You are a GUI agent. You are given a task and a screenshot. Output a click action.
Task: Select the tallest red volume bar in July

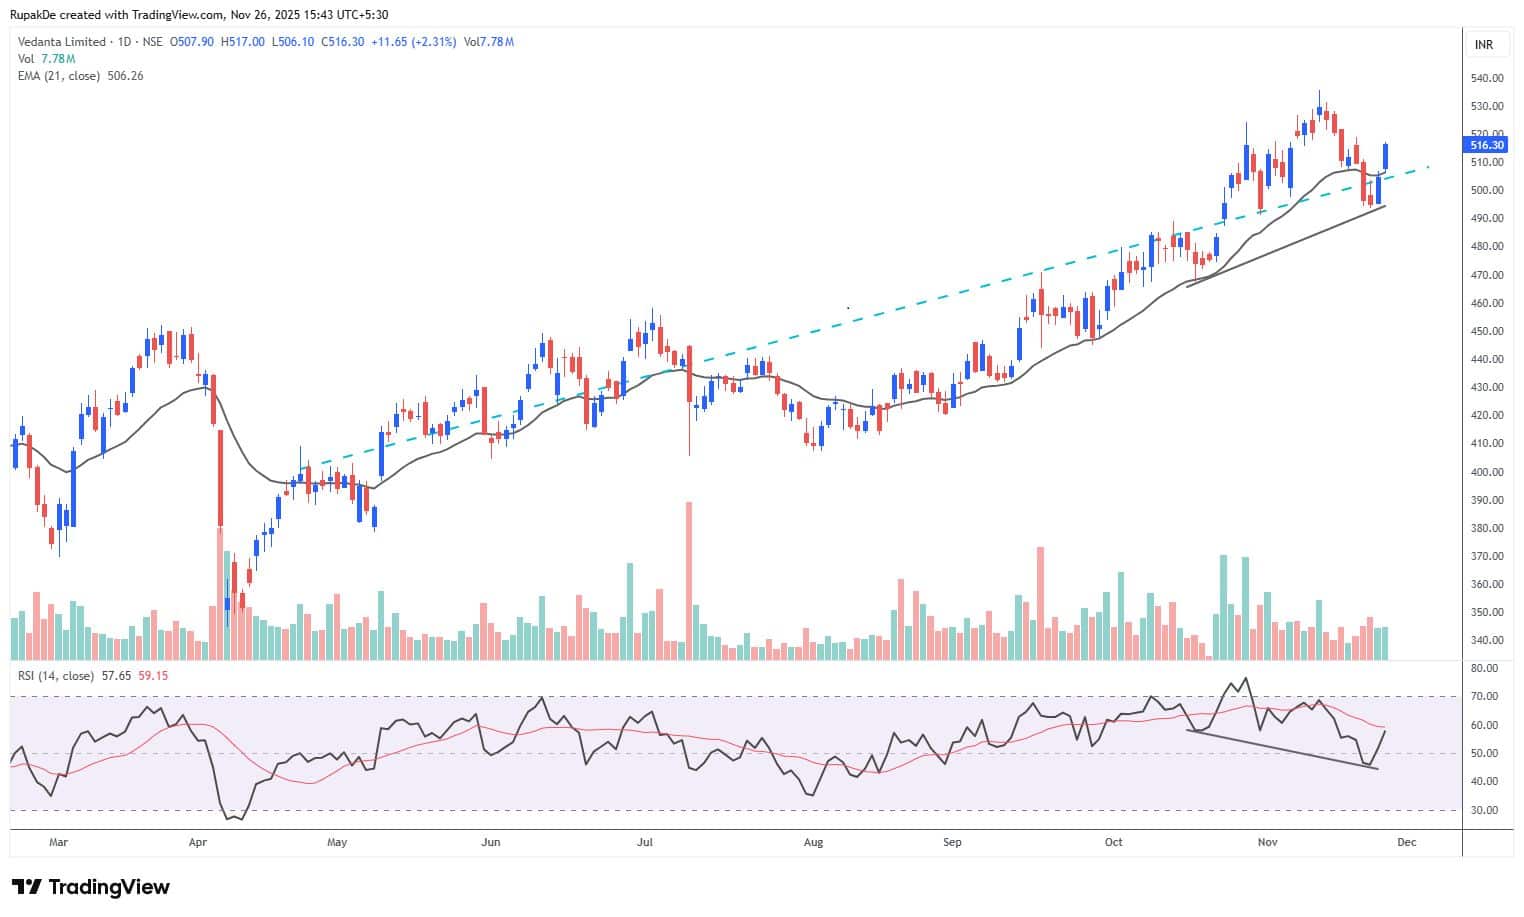(x=689, y=580)
